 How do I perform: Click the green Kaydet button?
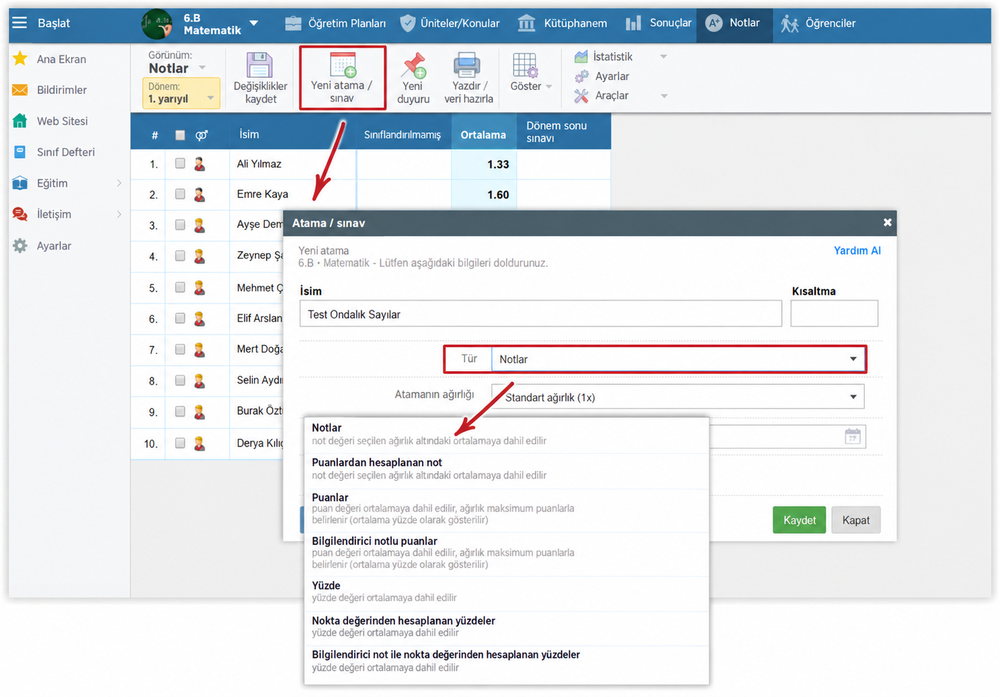799,520
